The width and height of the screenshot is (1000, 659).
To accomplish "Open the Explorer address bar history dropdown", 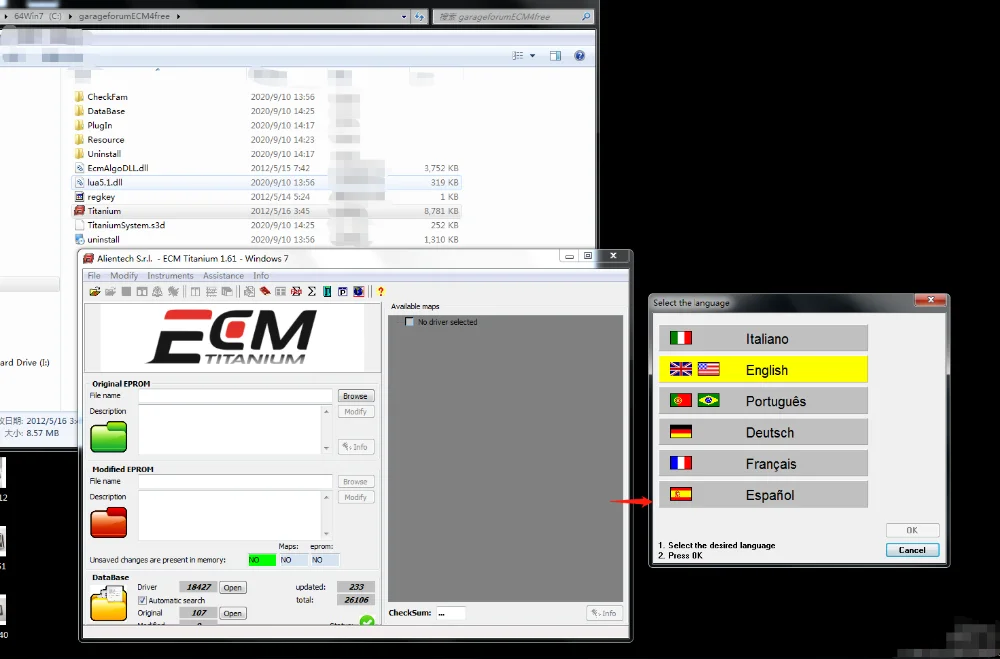I will click(x=404, y=17).
